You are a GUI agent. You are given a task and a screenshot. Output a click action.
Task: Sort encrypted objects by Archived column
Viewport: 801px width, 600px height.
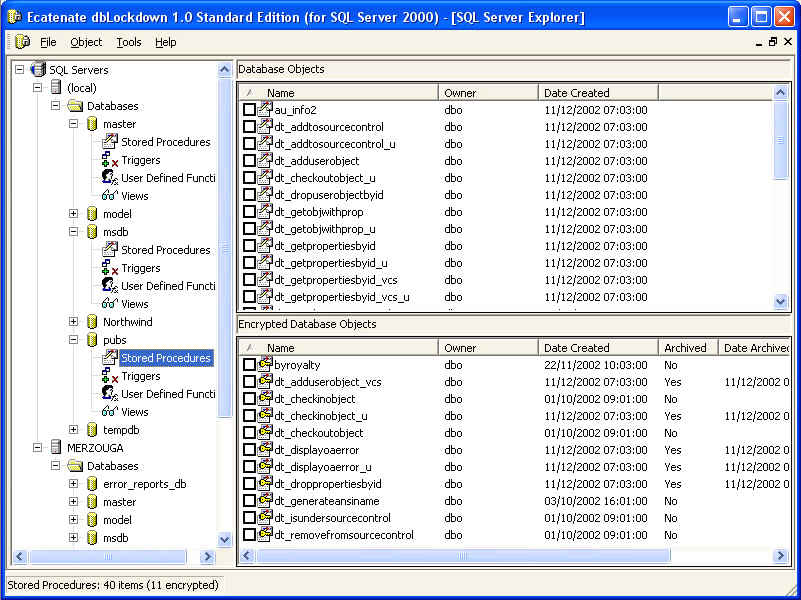tap(688, 348)
